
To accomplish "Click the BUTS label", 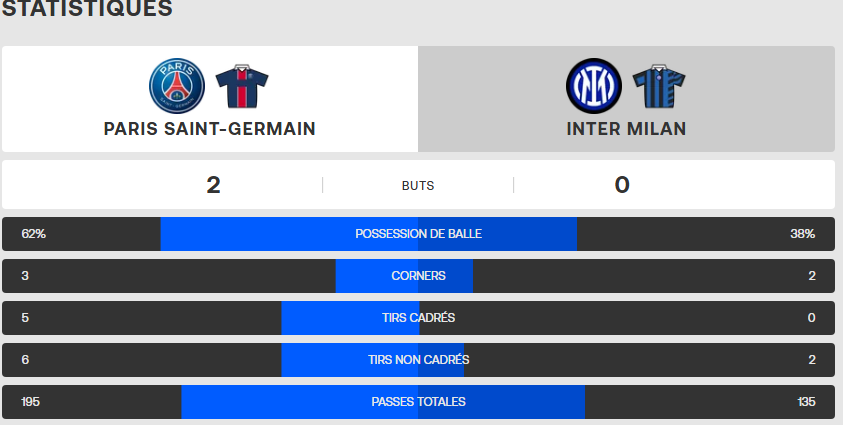I will (x=418, y=186).
